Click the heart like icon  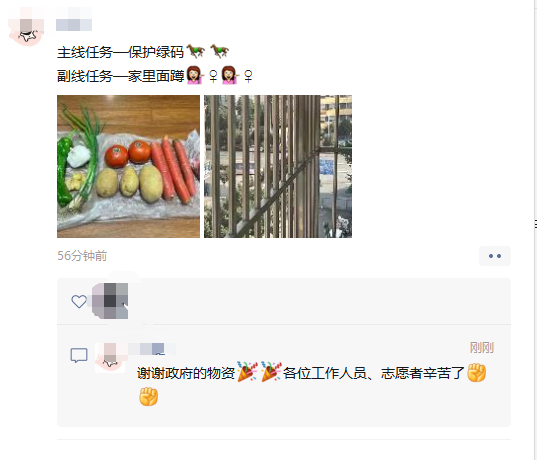(79, 301)
